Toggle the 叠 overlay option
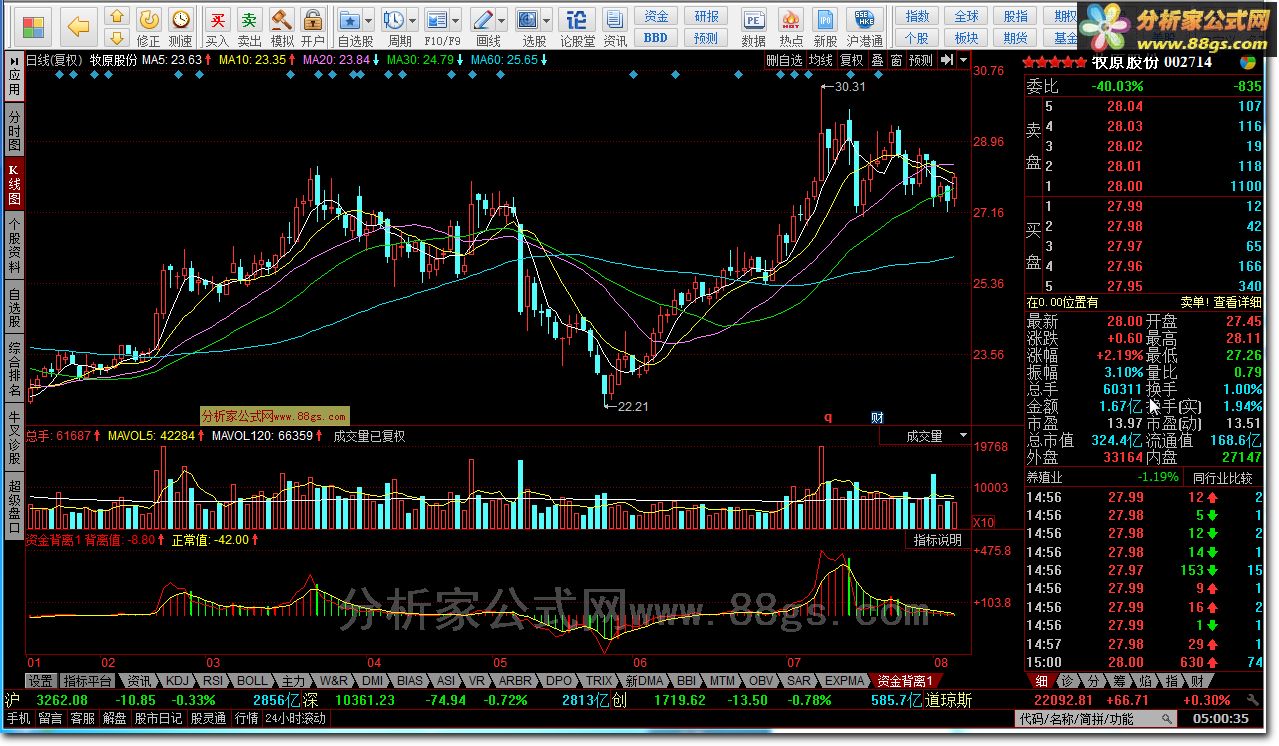Viewport: 1279px width, 746px height. click(x=877, y=60)
